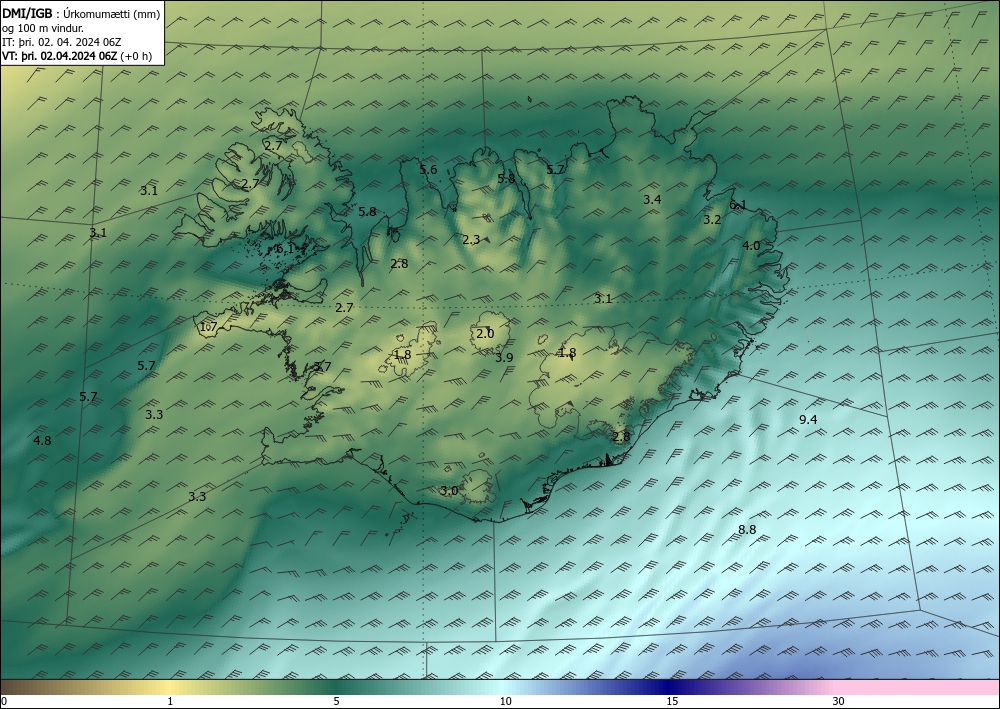This screenshot has height=709, width=1000.
Task: Click the 3.4 value label
Action: pos(652,200)
